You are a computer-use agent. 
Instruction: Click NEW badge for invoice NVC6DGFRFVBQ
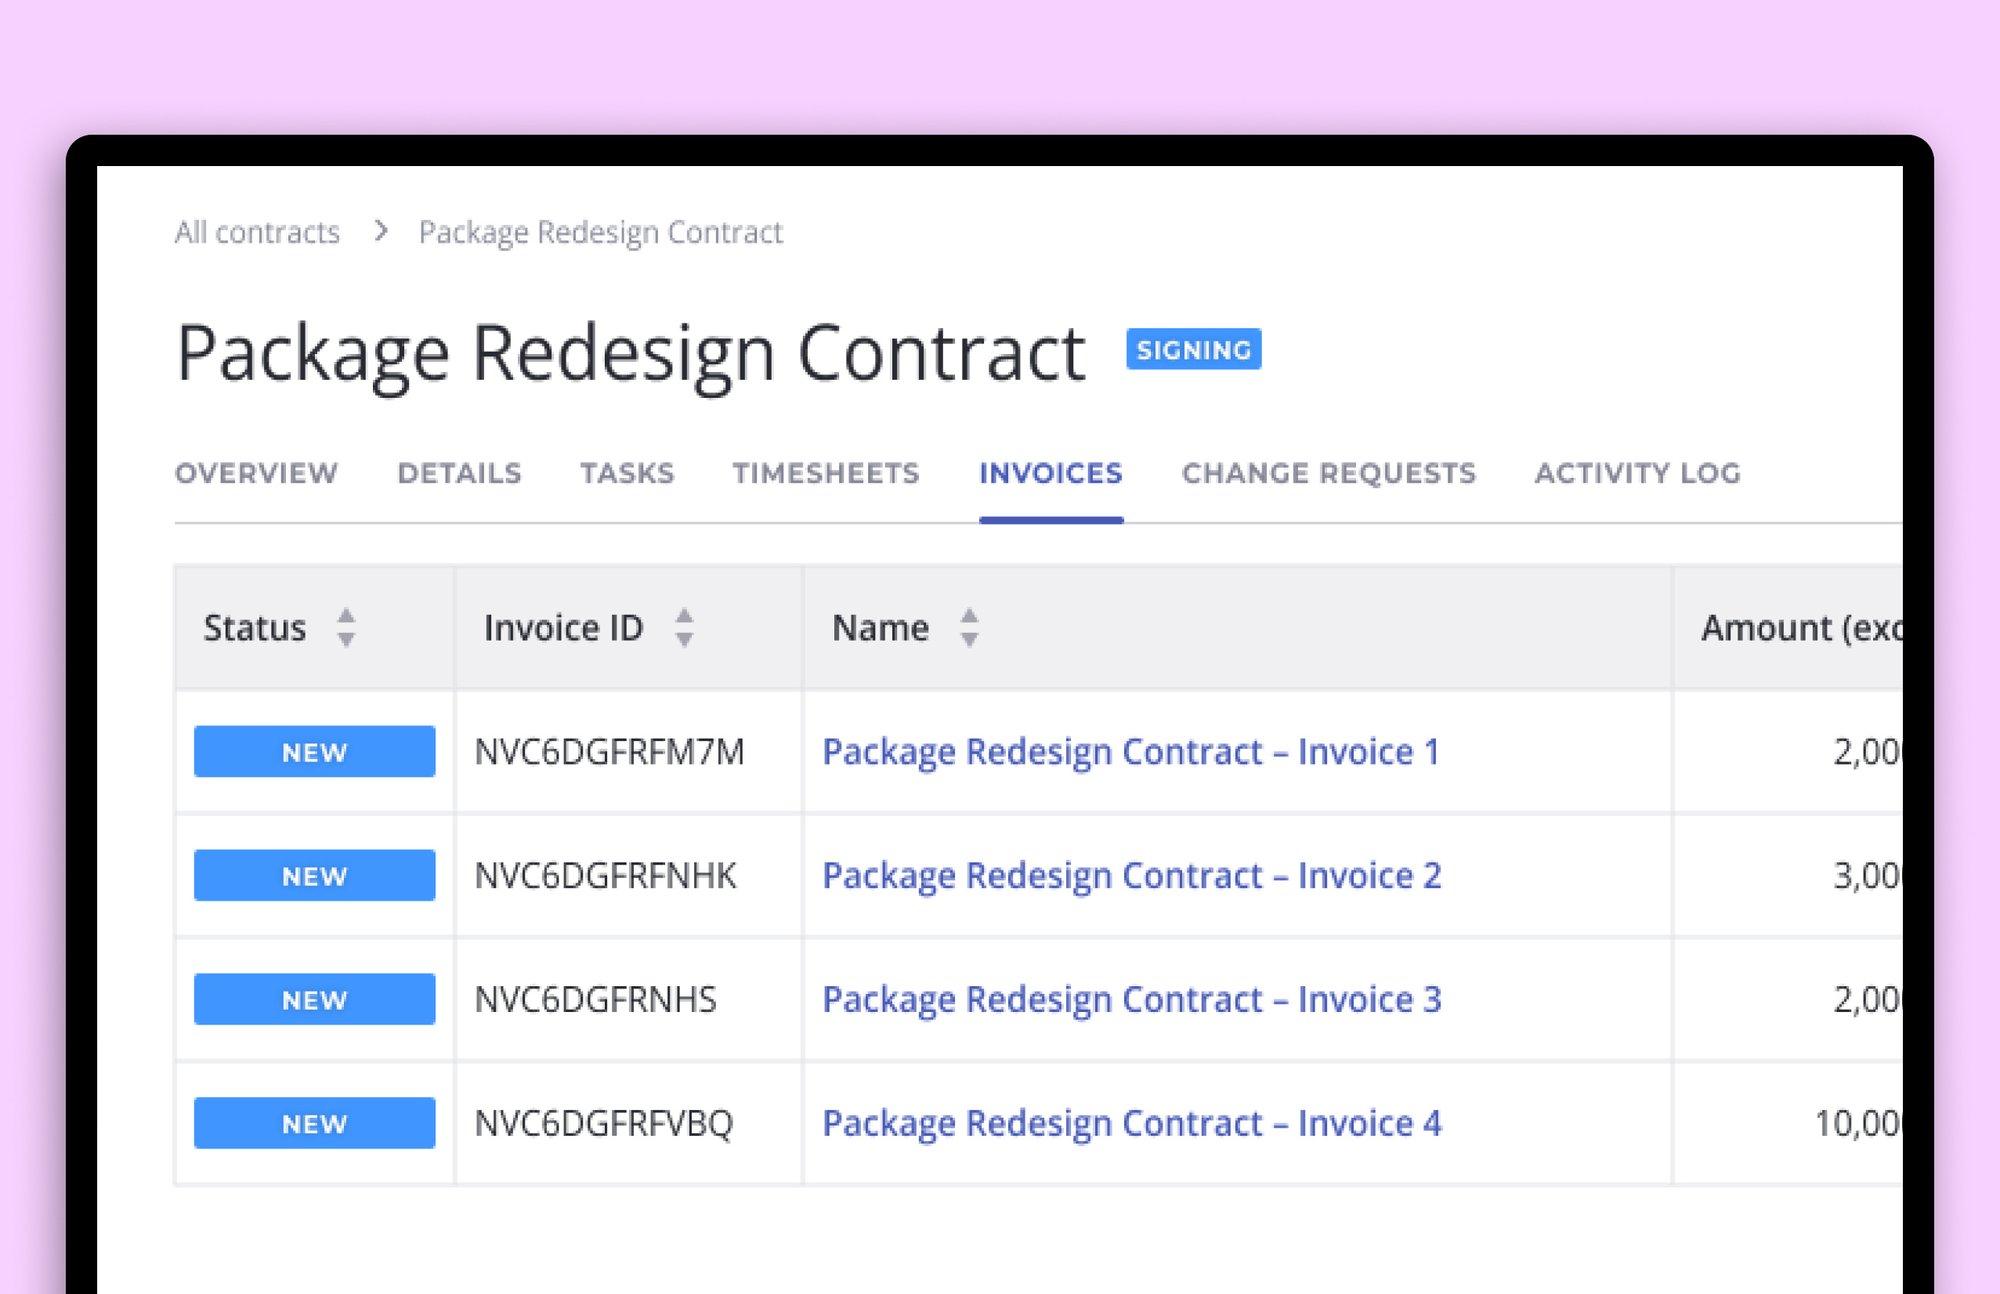(314, 1124)
